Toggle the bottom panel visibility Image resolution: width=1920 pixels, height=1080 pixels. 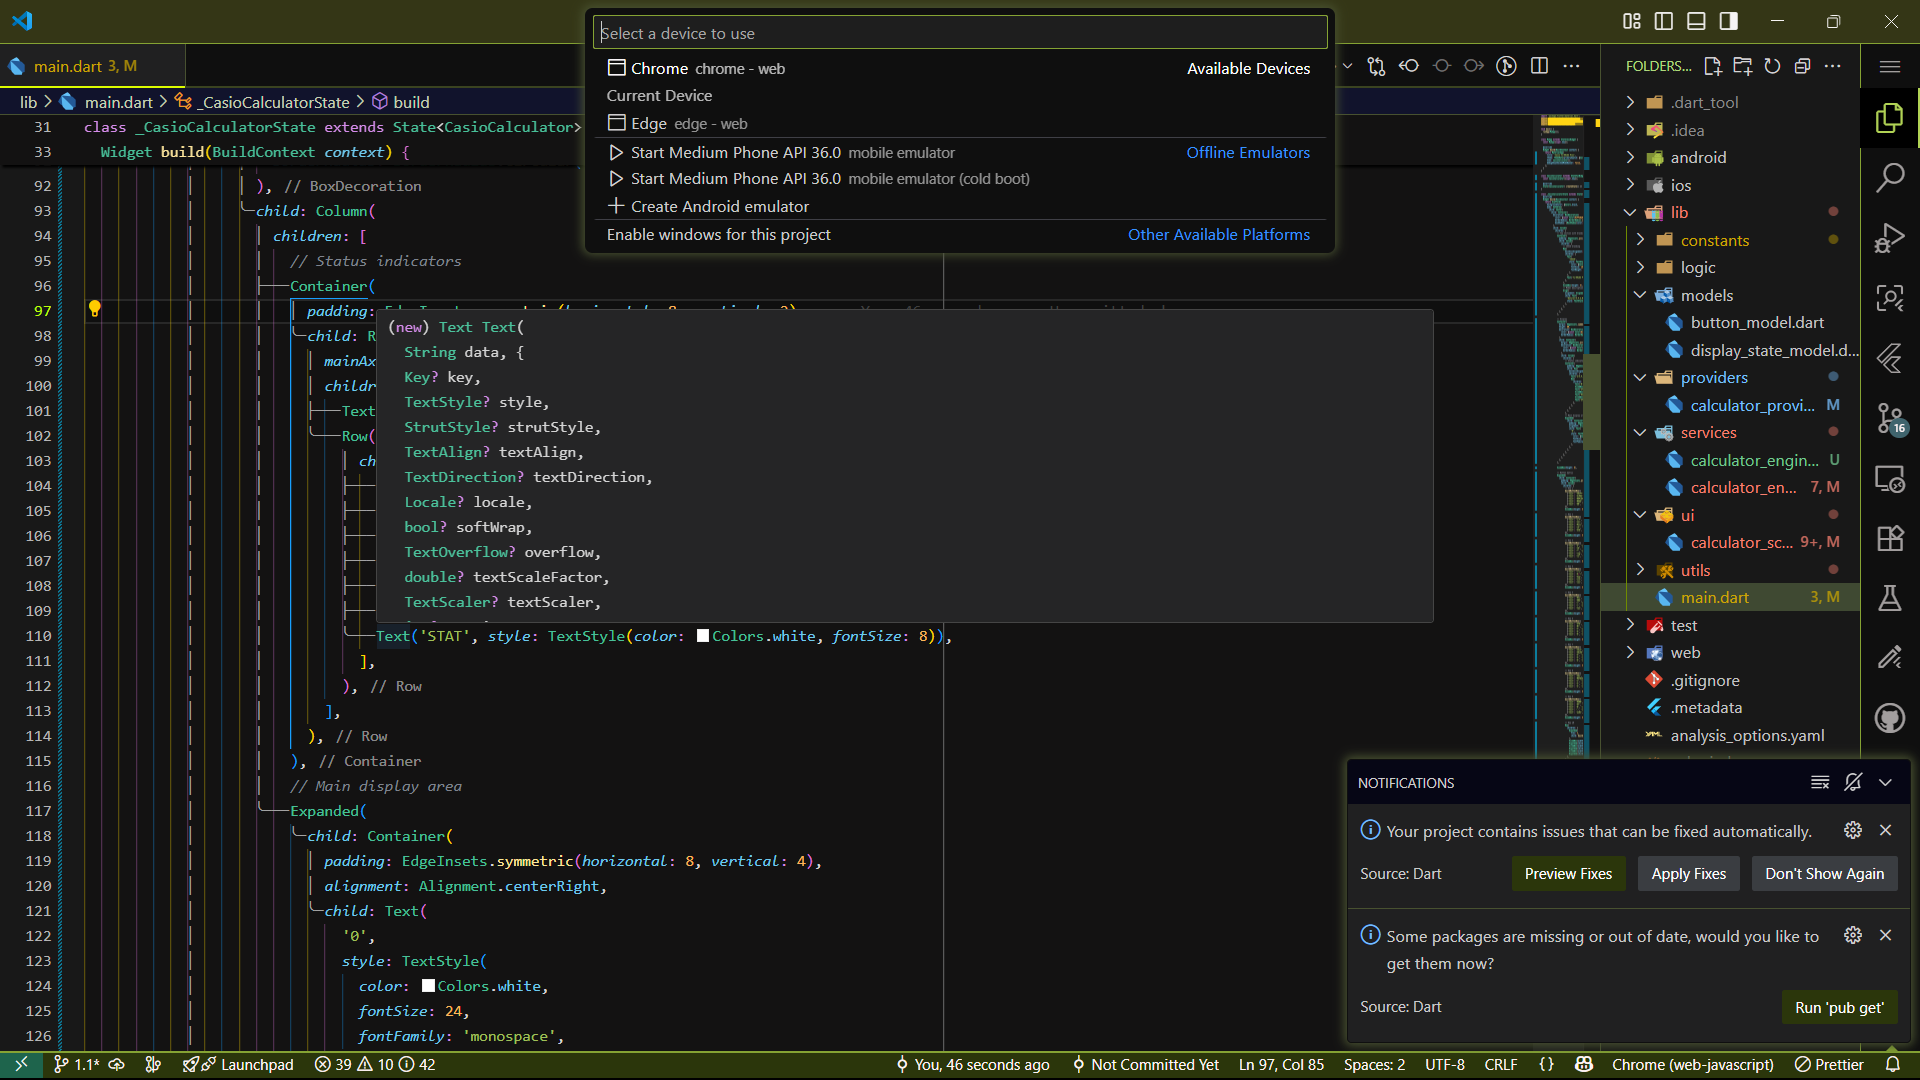coord(1696,21)
